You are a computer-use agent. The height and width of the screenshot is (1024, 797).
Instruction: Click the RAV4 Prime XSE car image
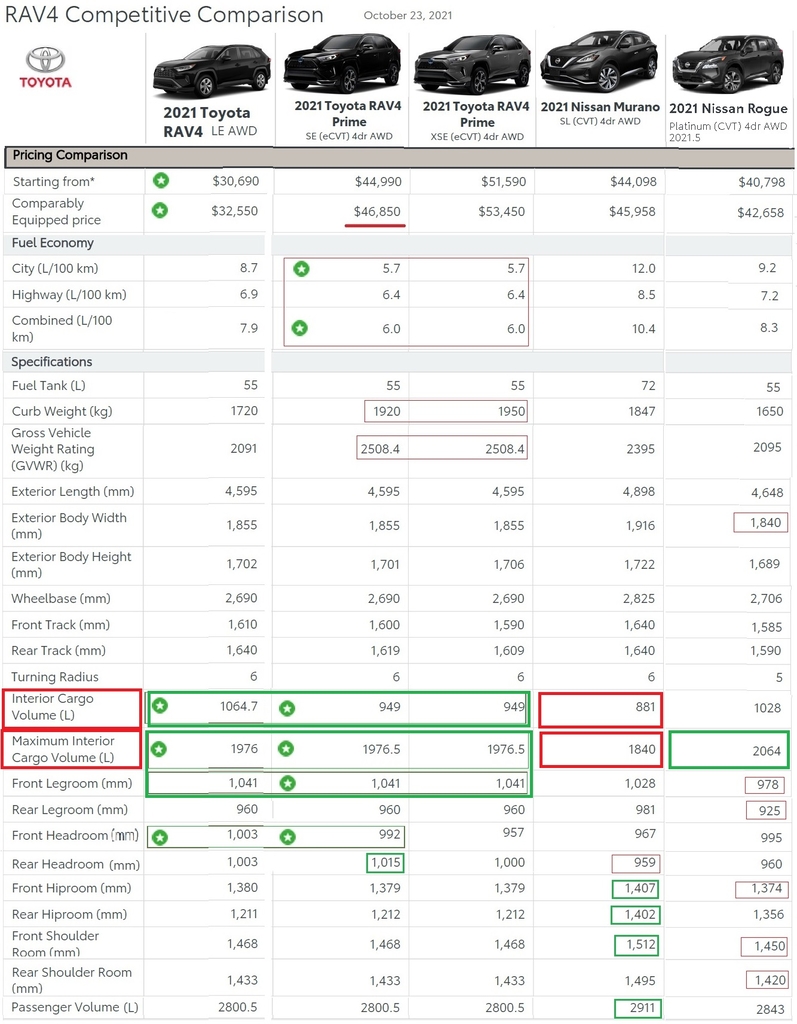472,64
